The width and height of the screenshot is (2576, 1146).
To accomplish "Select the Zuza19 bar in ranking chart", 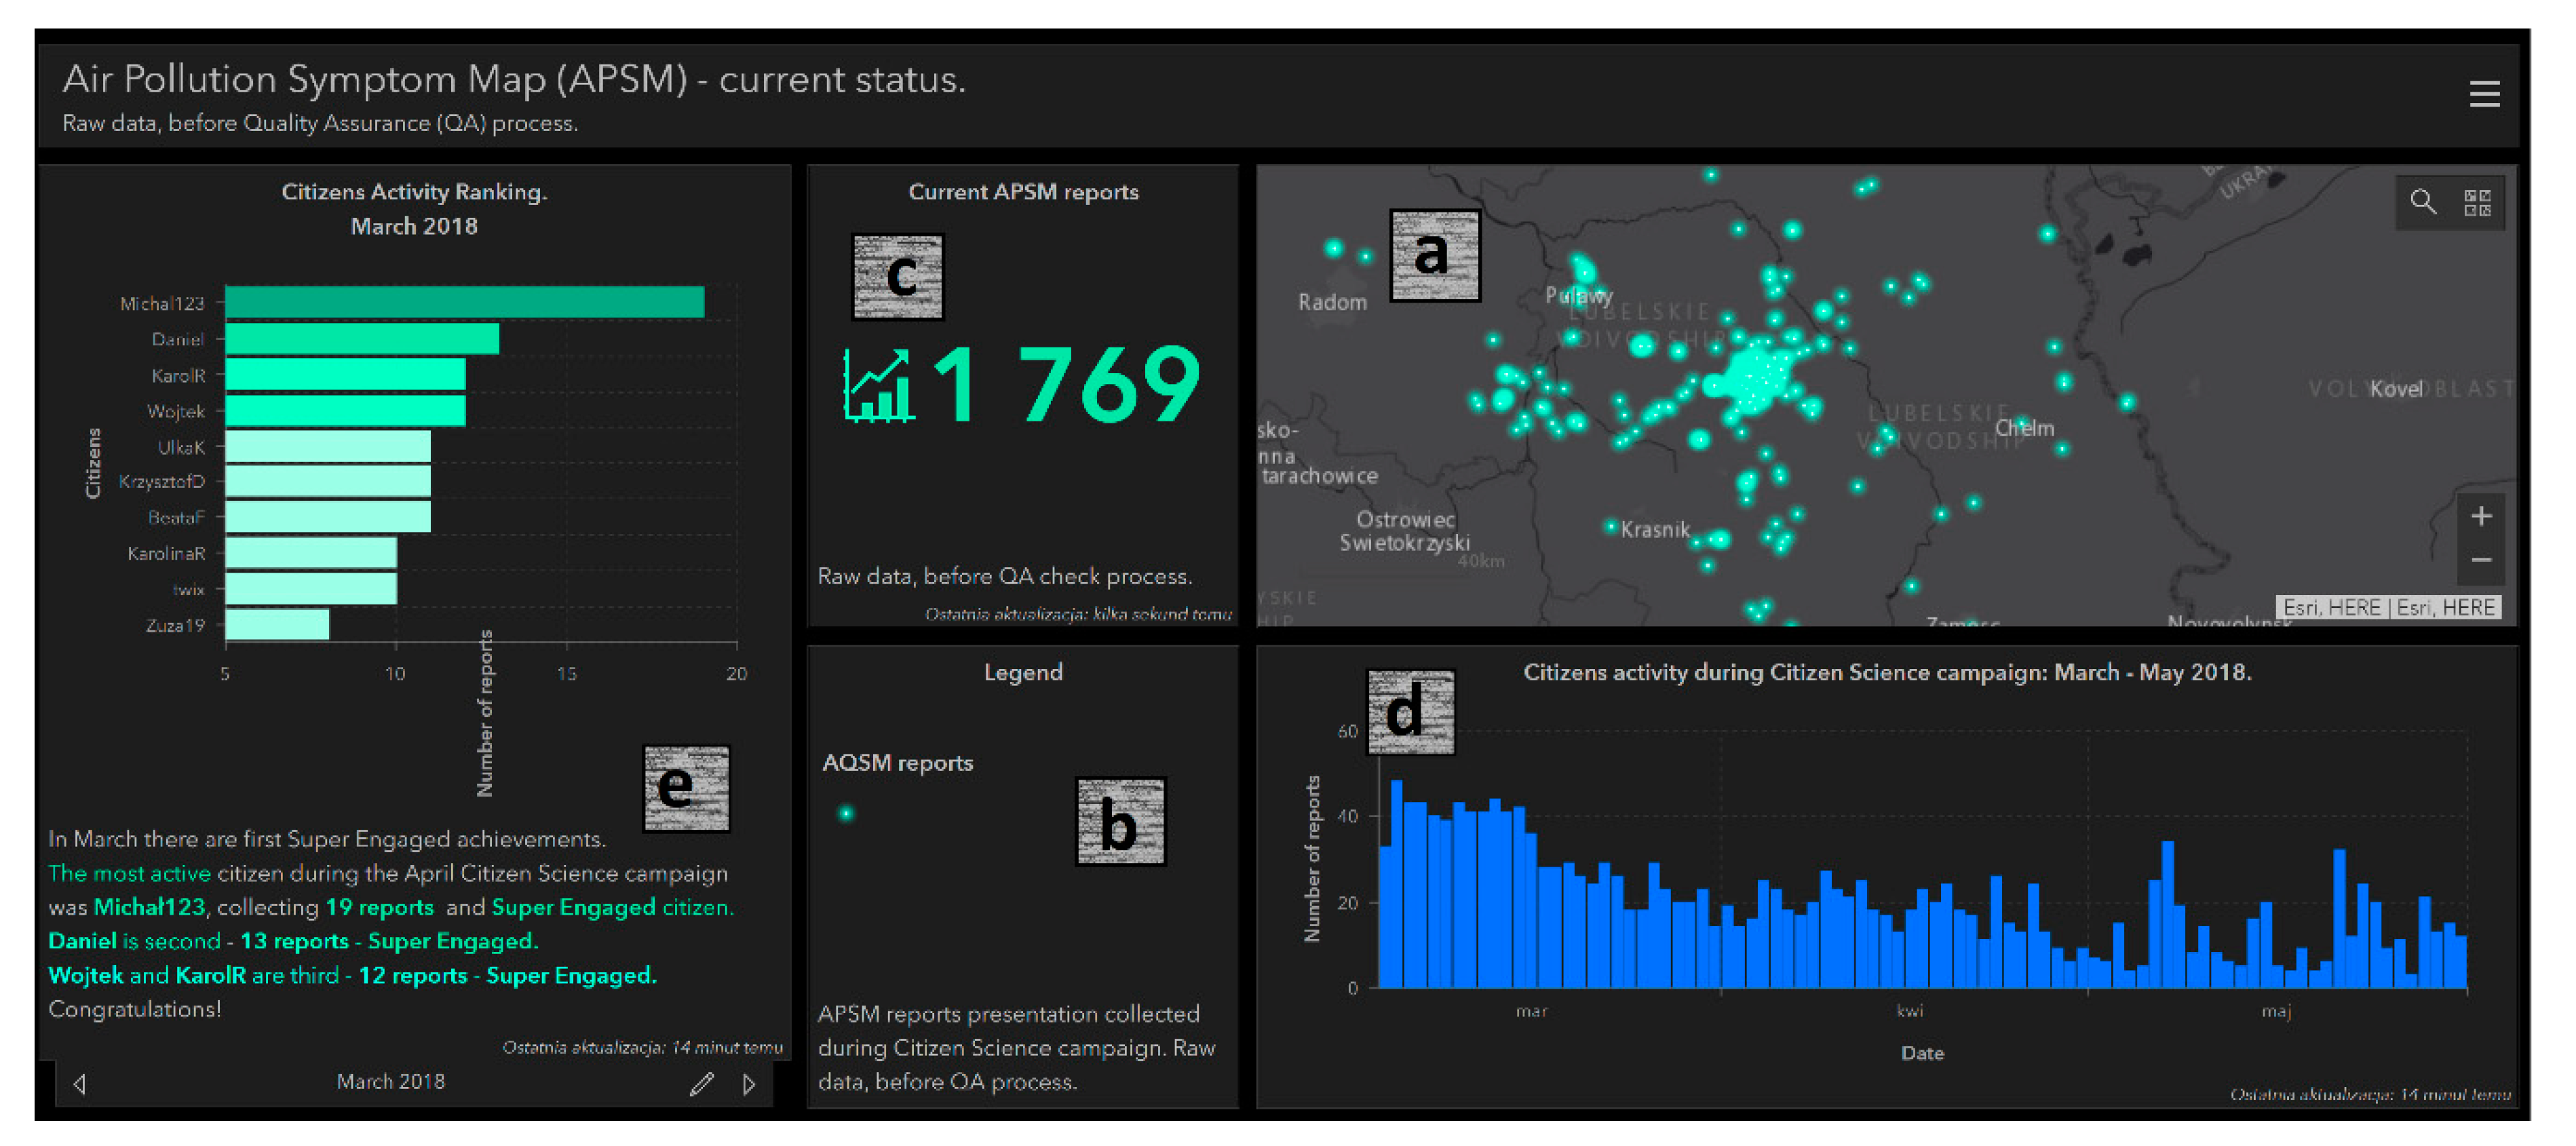I will pyautogui.click(x=277, y=625).
